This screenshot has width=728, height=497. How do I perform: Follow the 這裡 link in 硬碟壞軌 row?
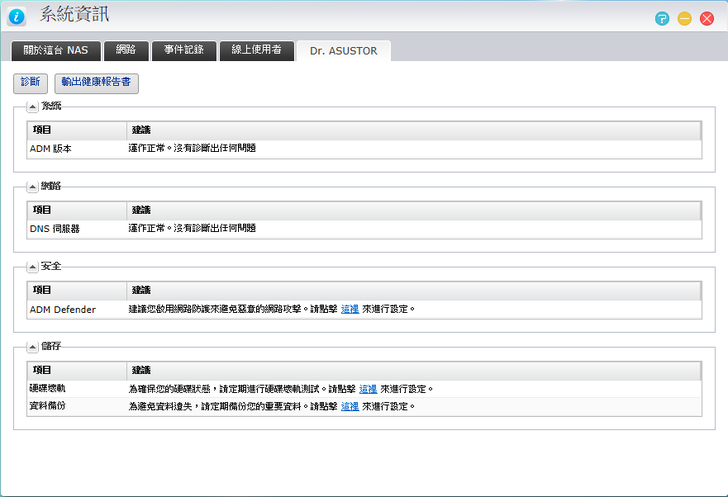pos(368,388)
